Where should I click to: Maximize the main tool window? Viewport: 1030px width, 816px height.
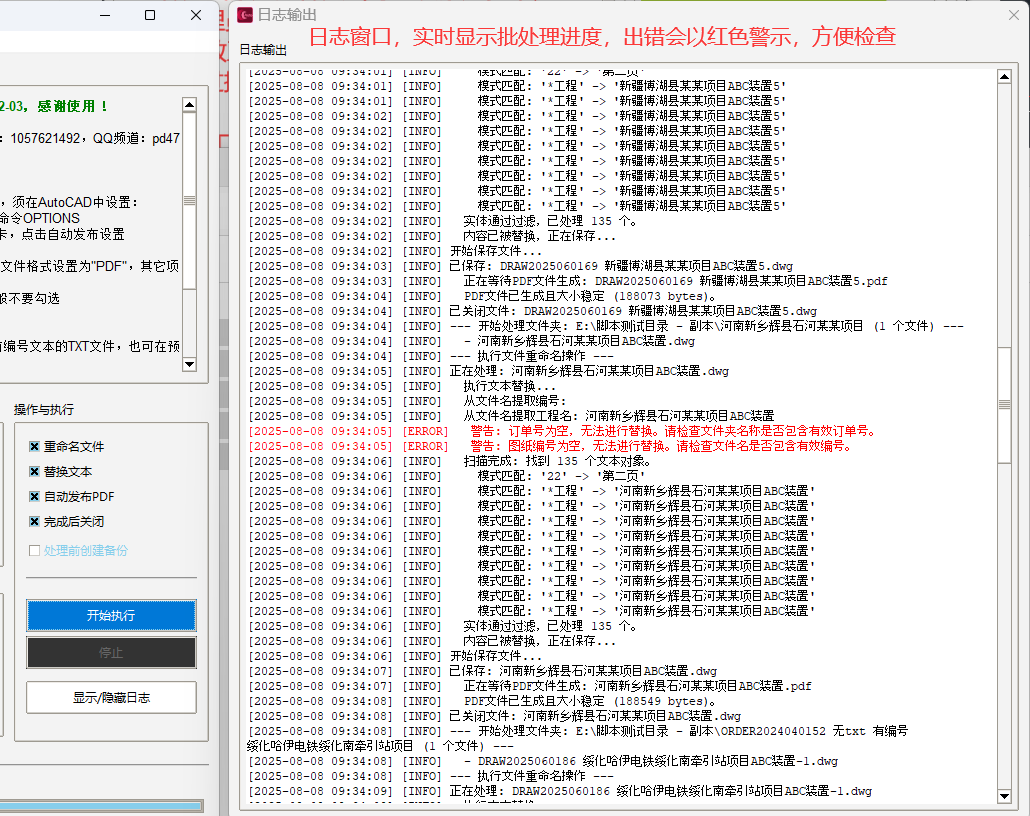[150, 15]
